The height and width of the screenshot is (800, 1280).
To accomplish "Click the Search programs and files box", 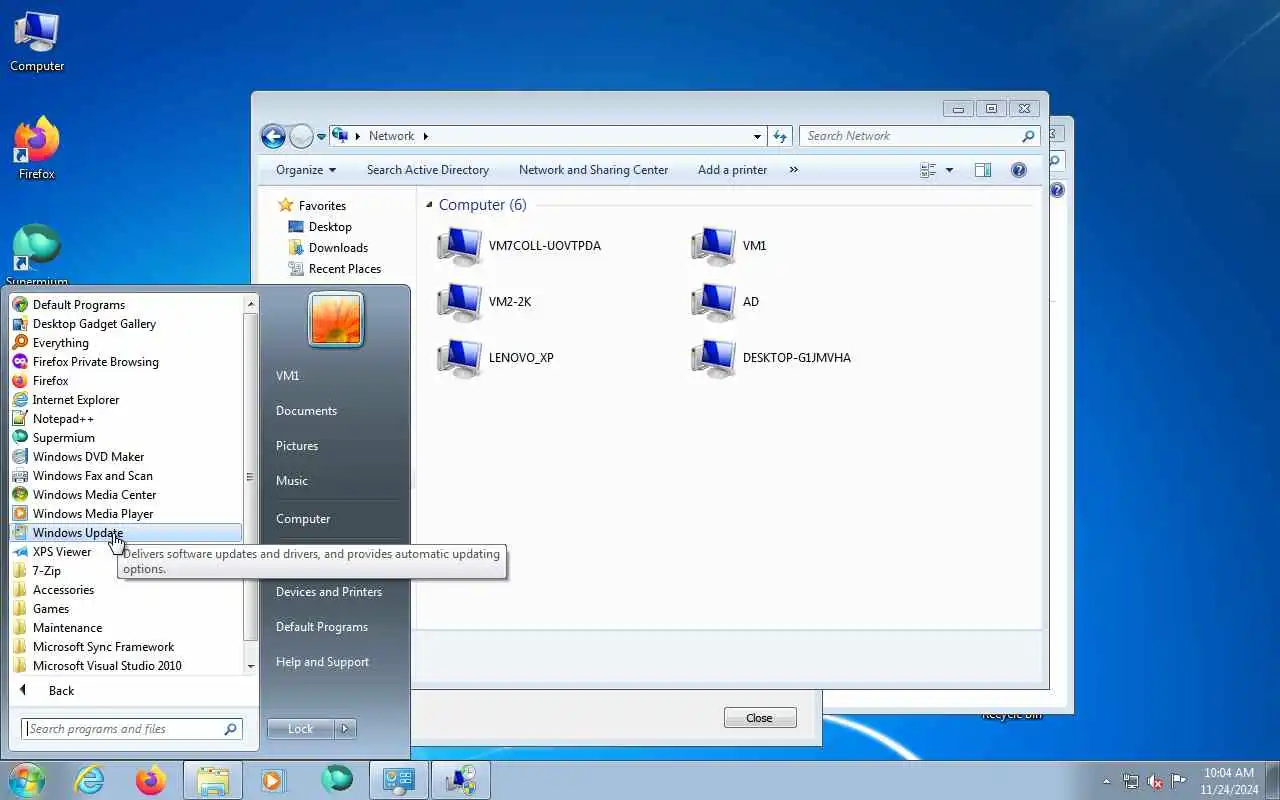I will pyautogui.click(x=131, y=729).
